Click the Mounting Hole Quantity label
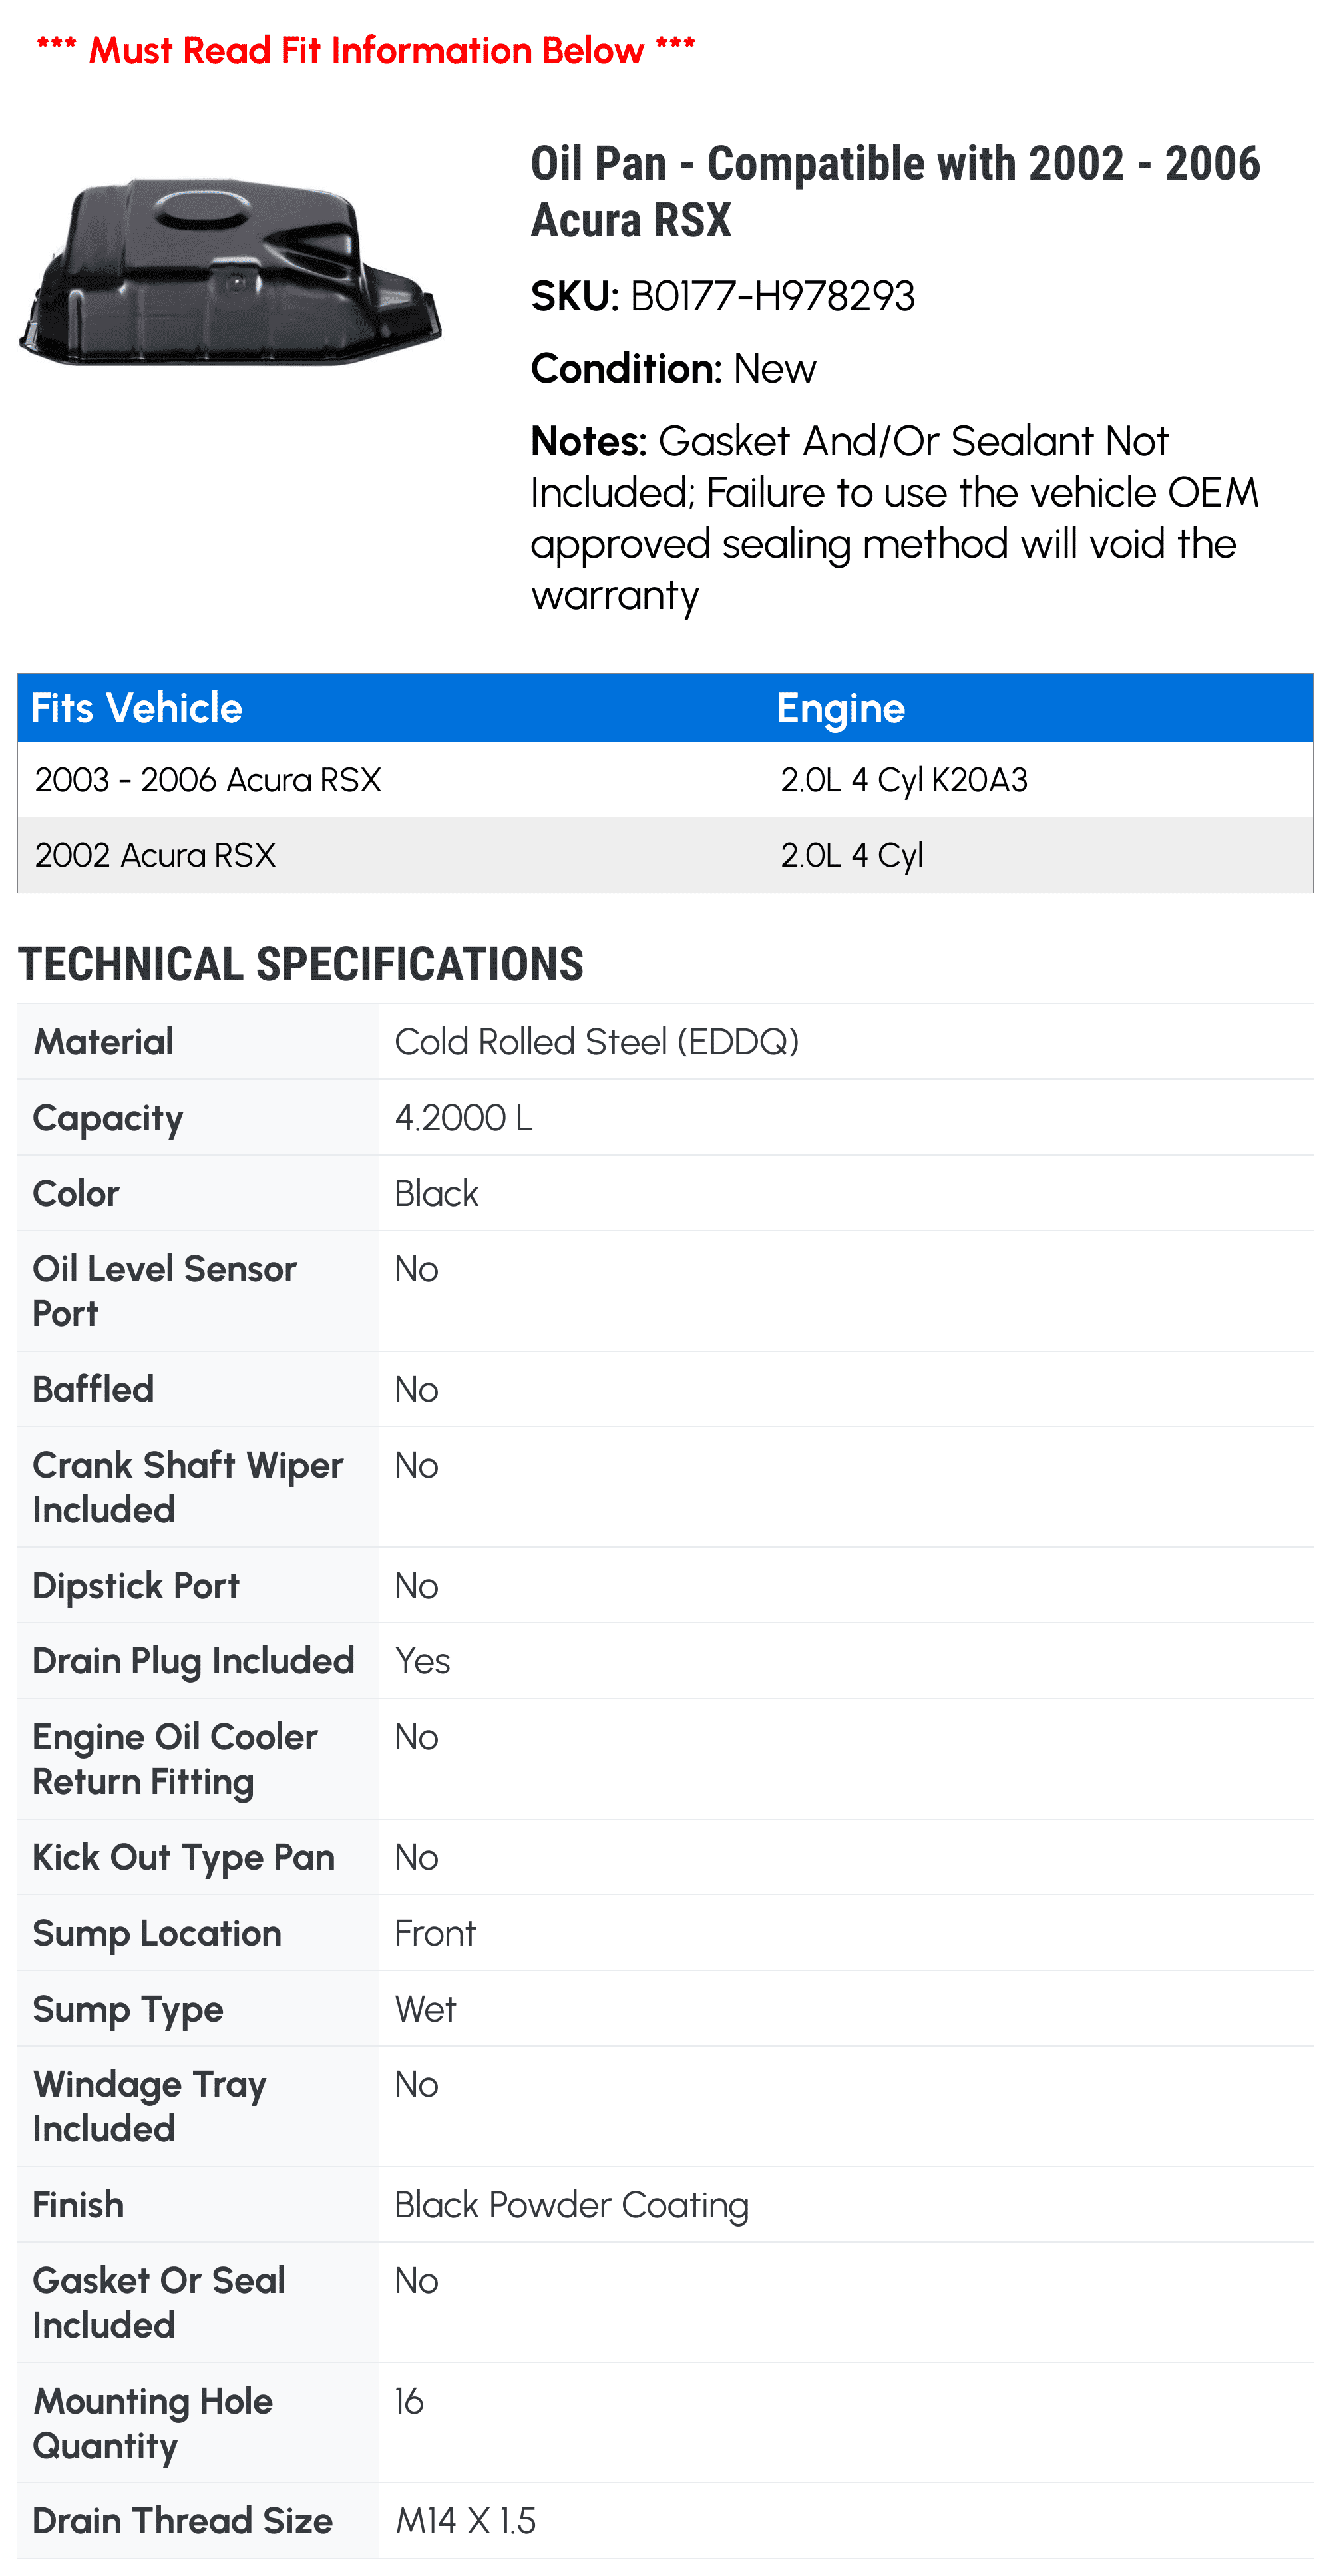Image resolution: width=1331 pixels, height=2576 pixels. click(153, 2423)
